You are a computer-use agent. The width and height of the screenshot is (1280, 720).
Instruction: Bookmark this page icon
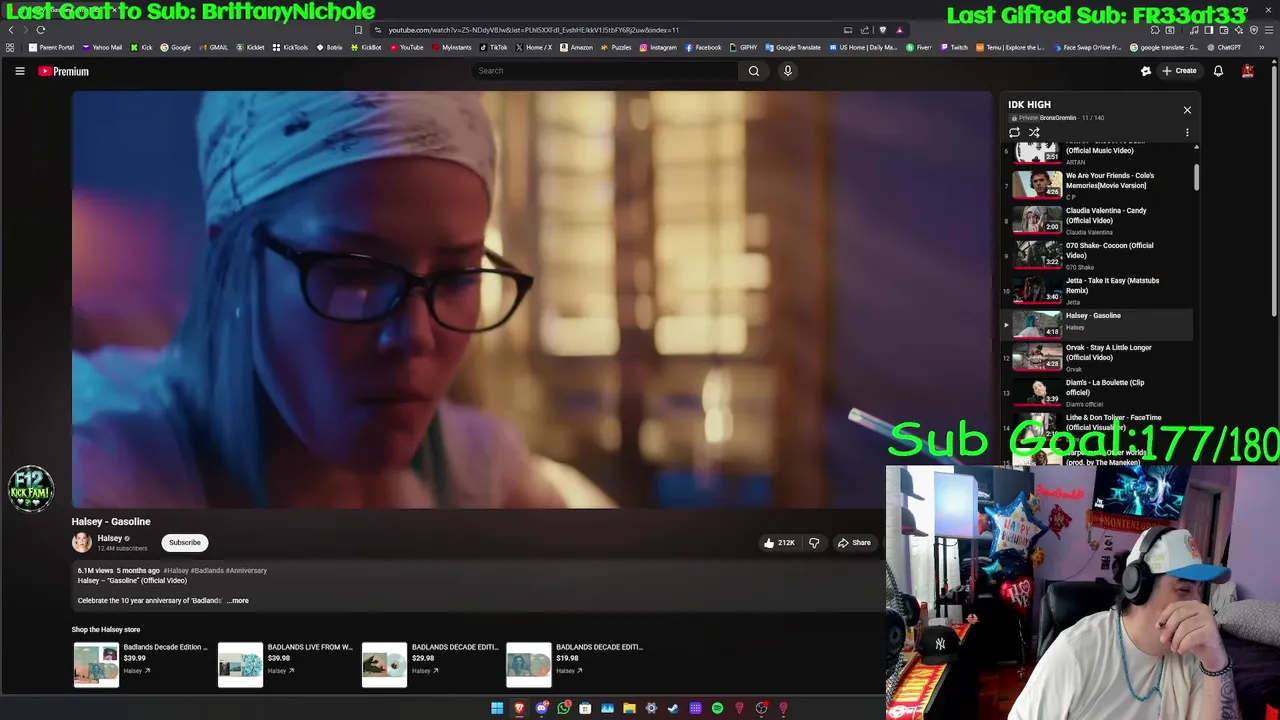pyautogui.click(x=358, y=30)
